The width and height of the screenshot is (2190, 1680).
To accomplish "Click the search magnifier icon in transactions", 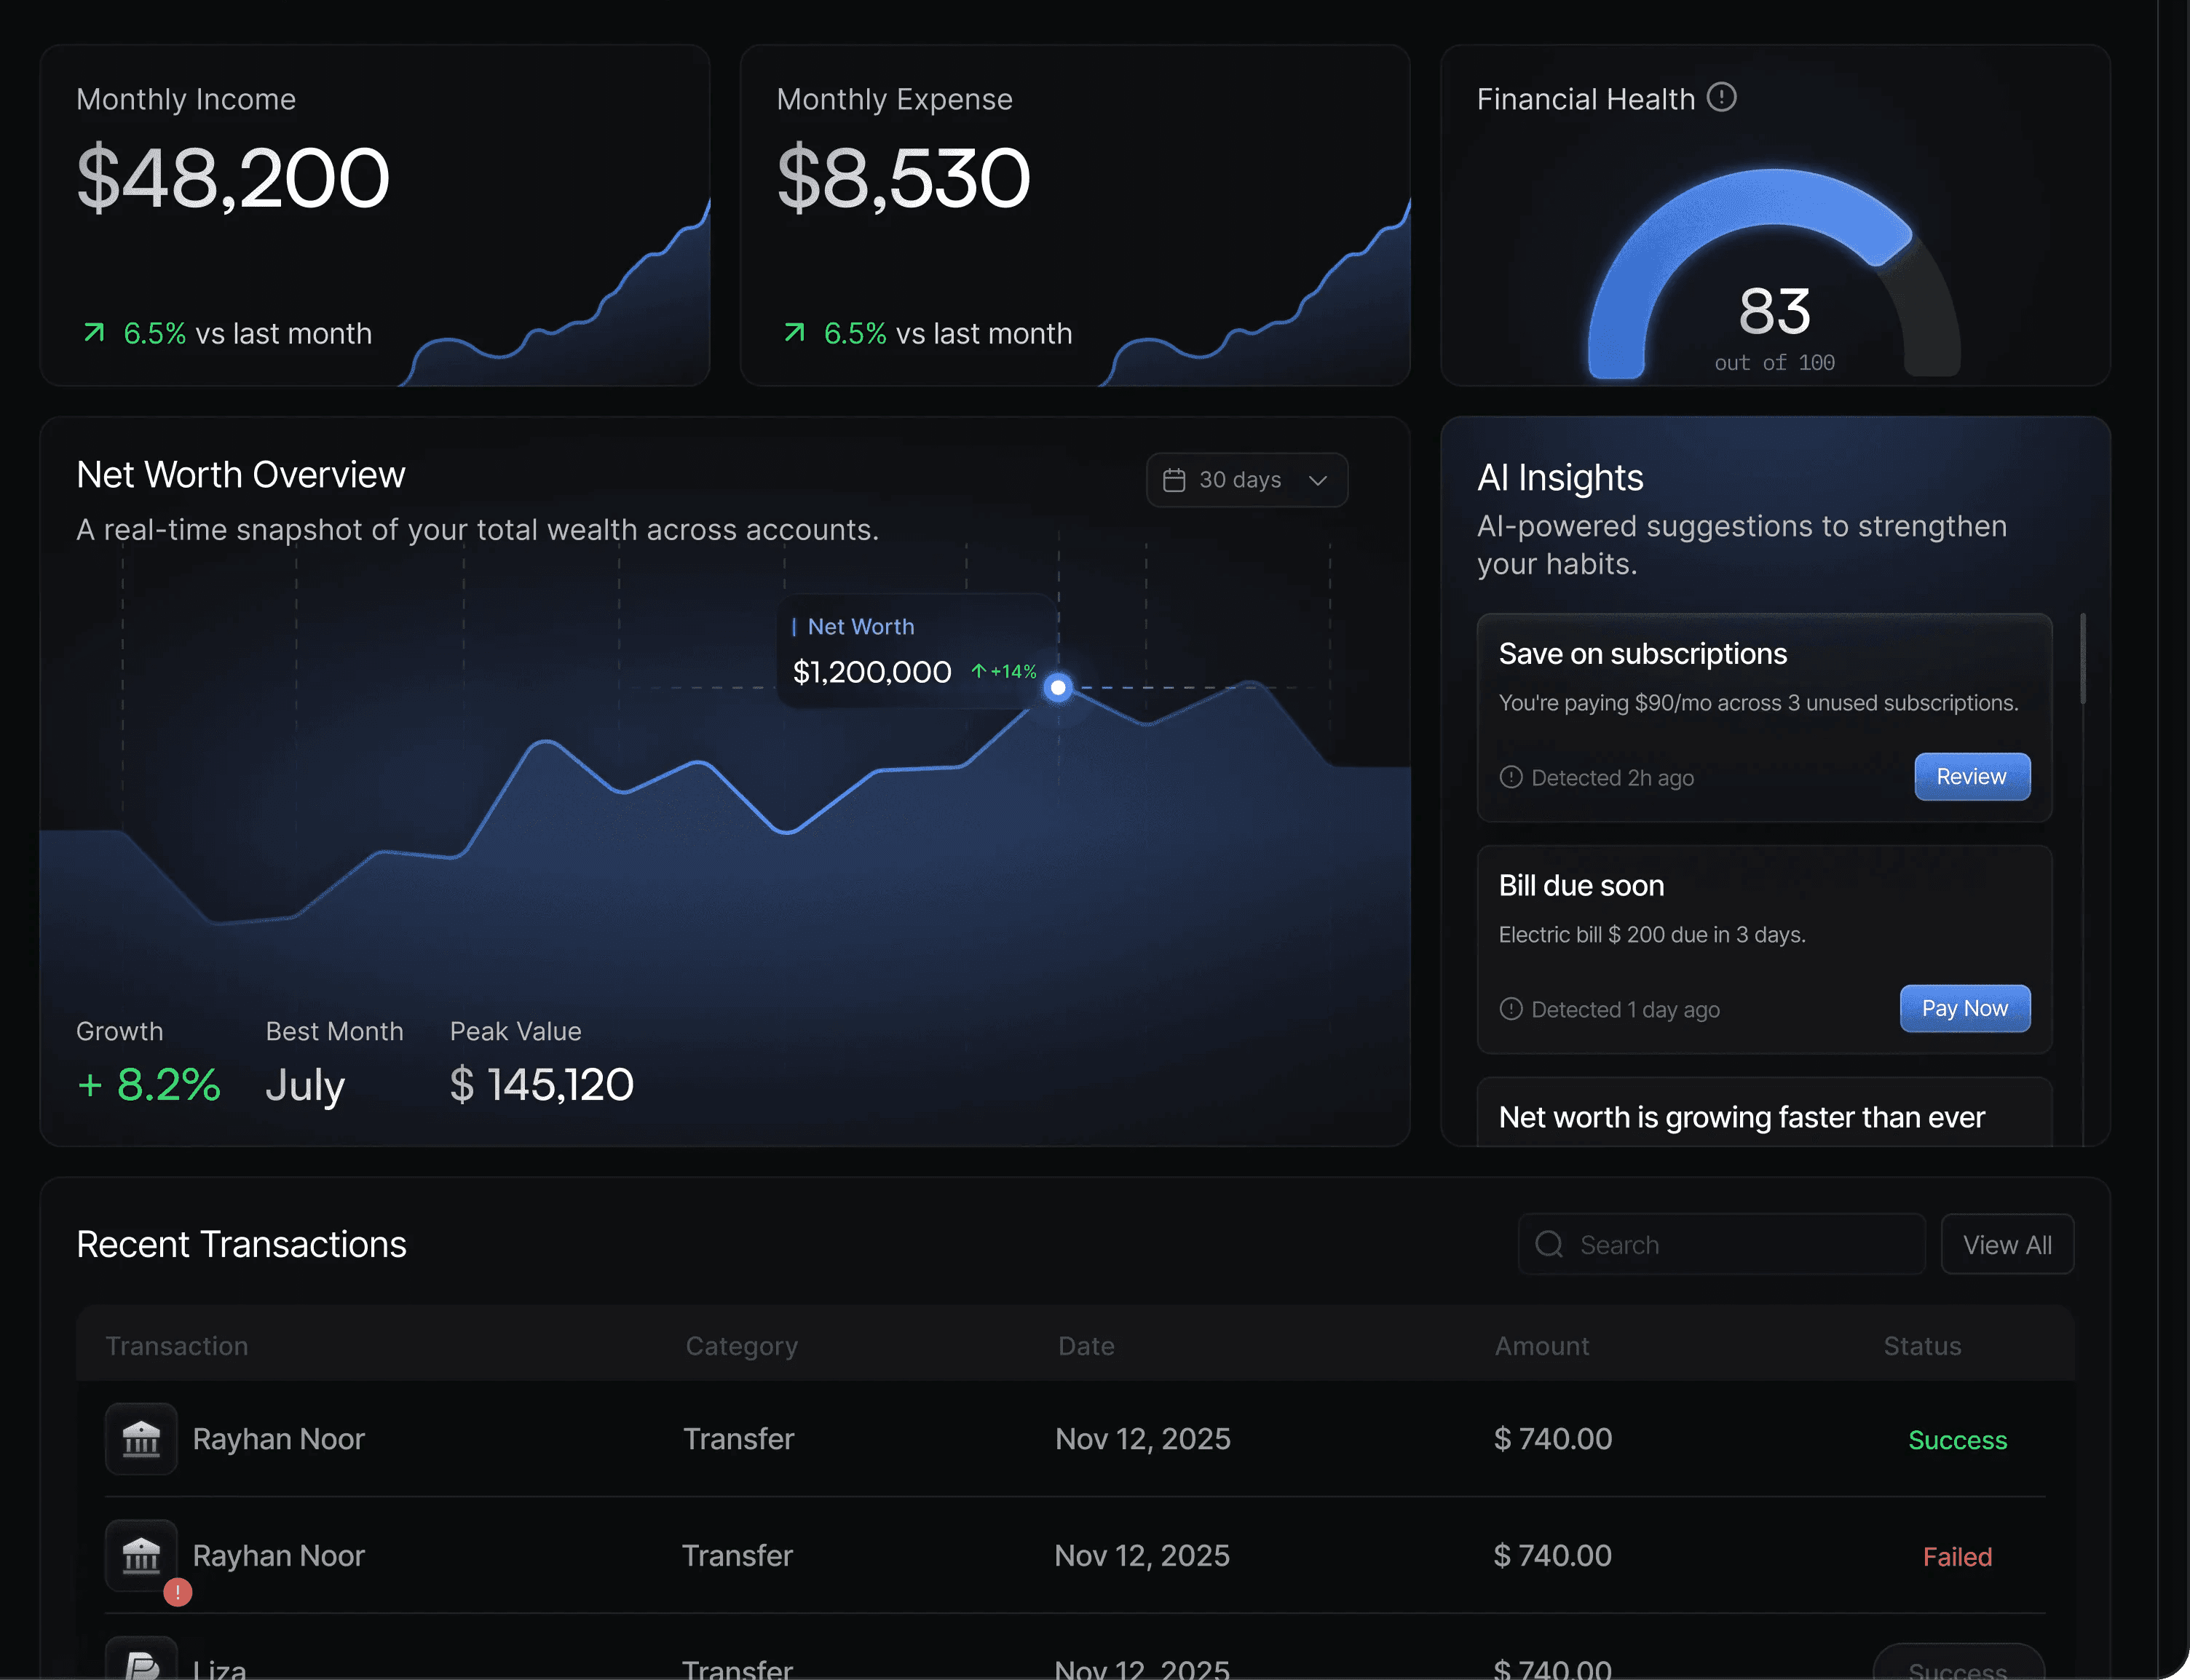I will [1549, 1244].
